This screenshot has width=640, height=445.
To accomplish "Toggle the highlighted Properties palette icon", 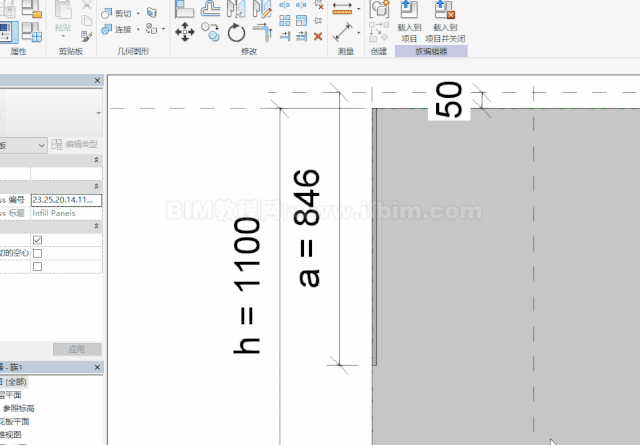I will (x=8, y=32).
